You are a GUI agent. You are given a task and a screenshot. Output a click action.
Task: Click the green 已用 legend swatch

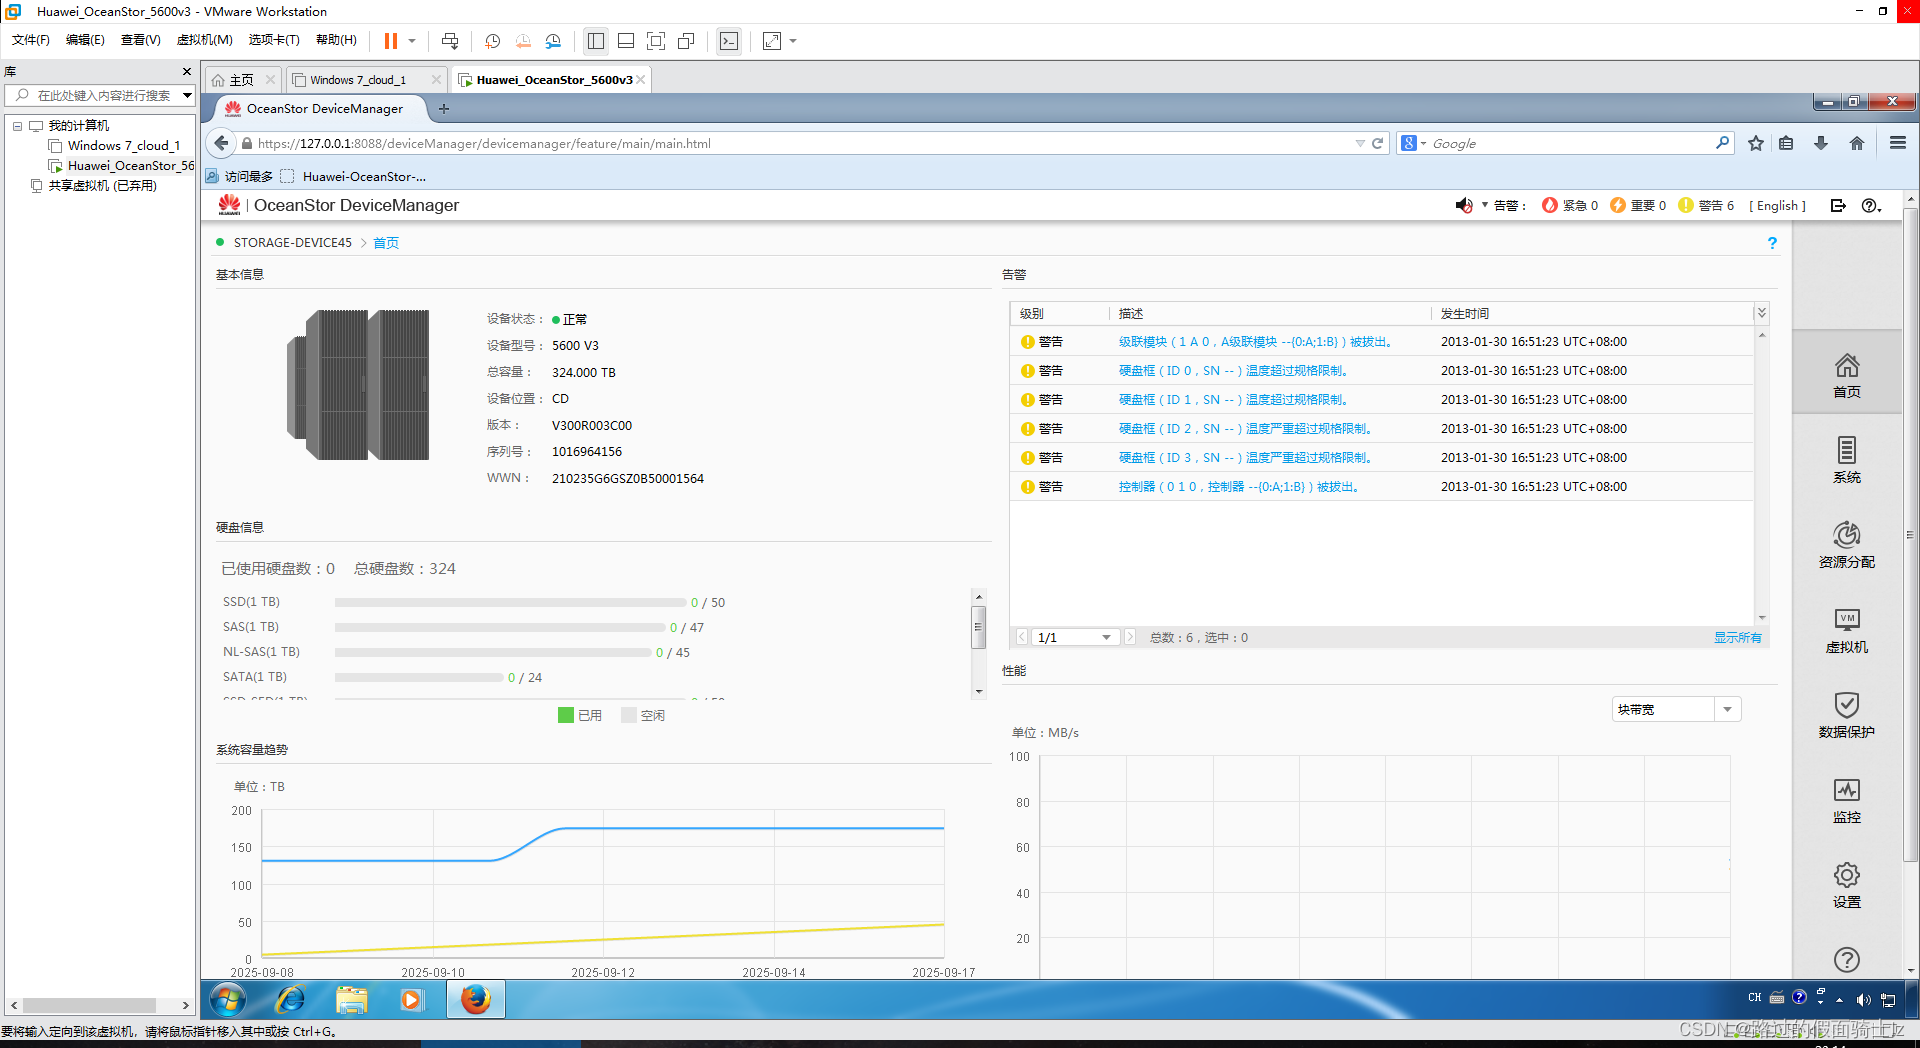(566, 715)
